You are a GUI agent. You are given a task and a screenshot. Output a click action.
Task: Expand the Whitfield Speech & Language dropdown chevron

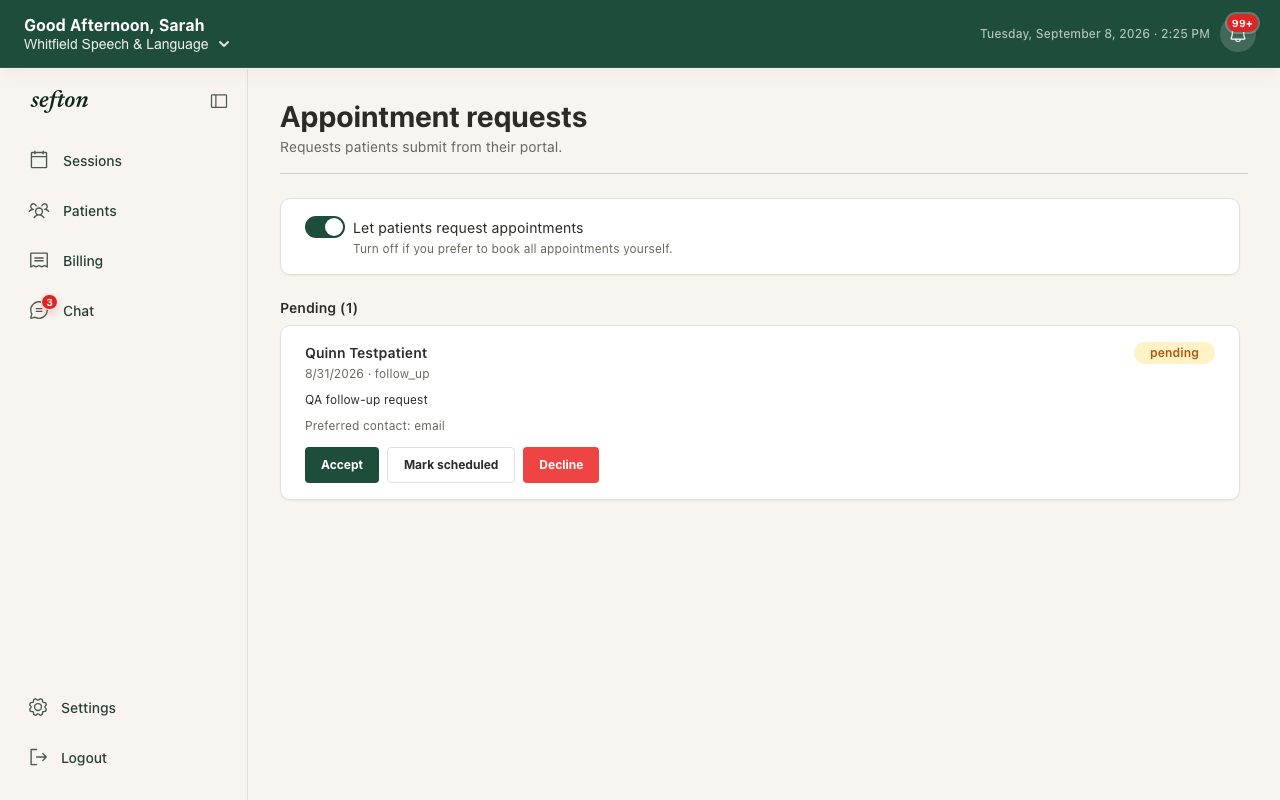224,44
